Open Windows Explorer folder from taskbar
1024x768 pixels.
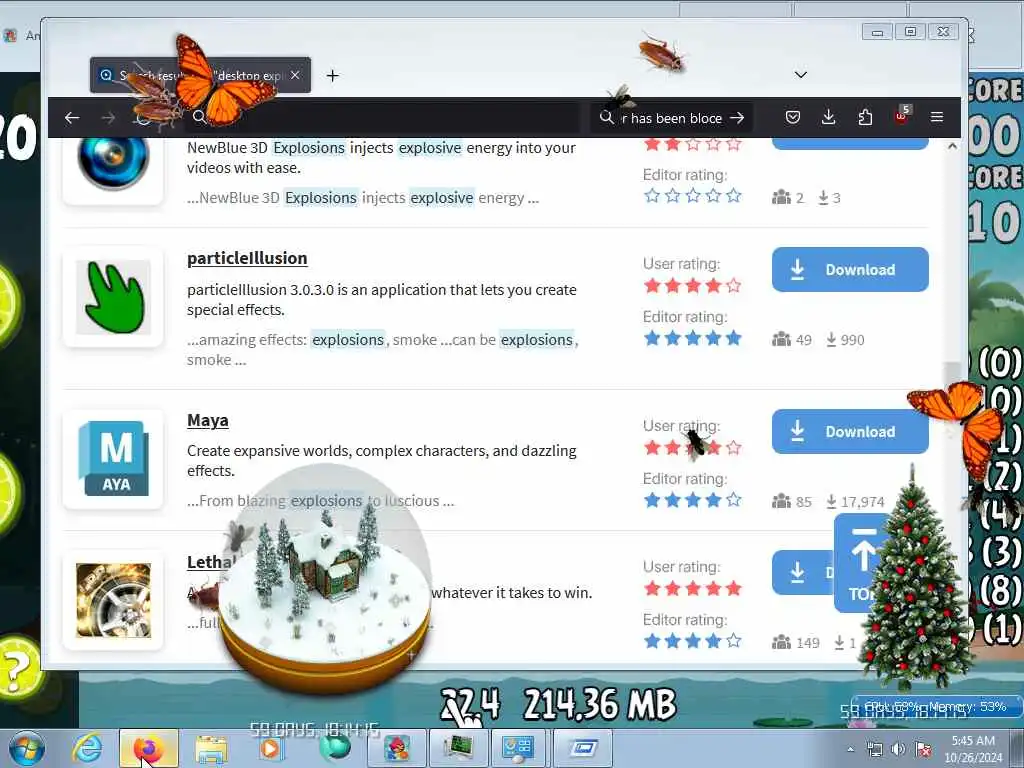[211, 749]
